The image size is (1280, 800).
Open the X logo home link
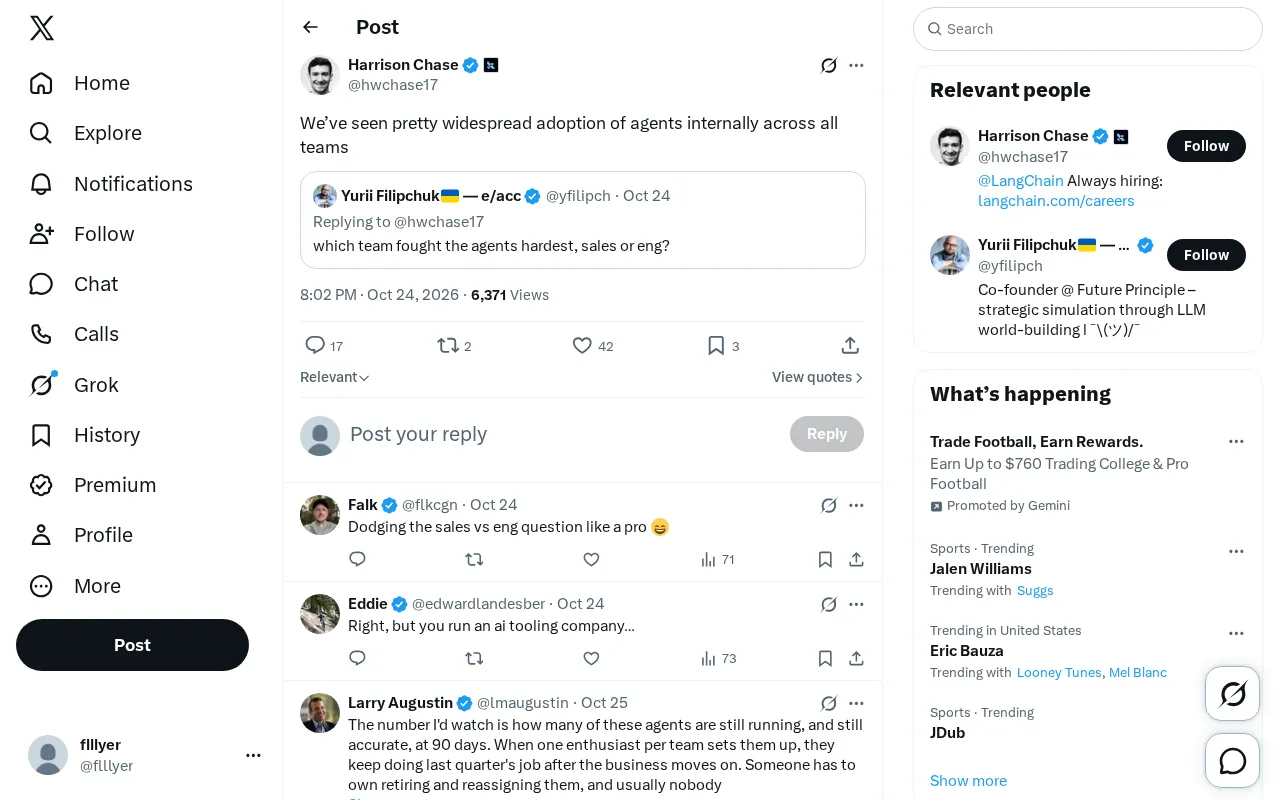42,28
